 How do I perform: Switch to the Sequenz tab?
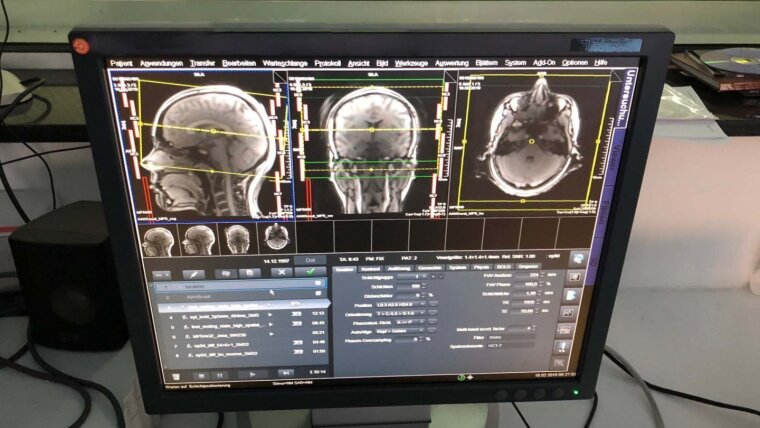tap(528, 266)
